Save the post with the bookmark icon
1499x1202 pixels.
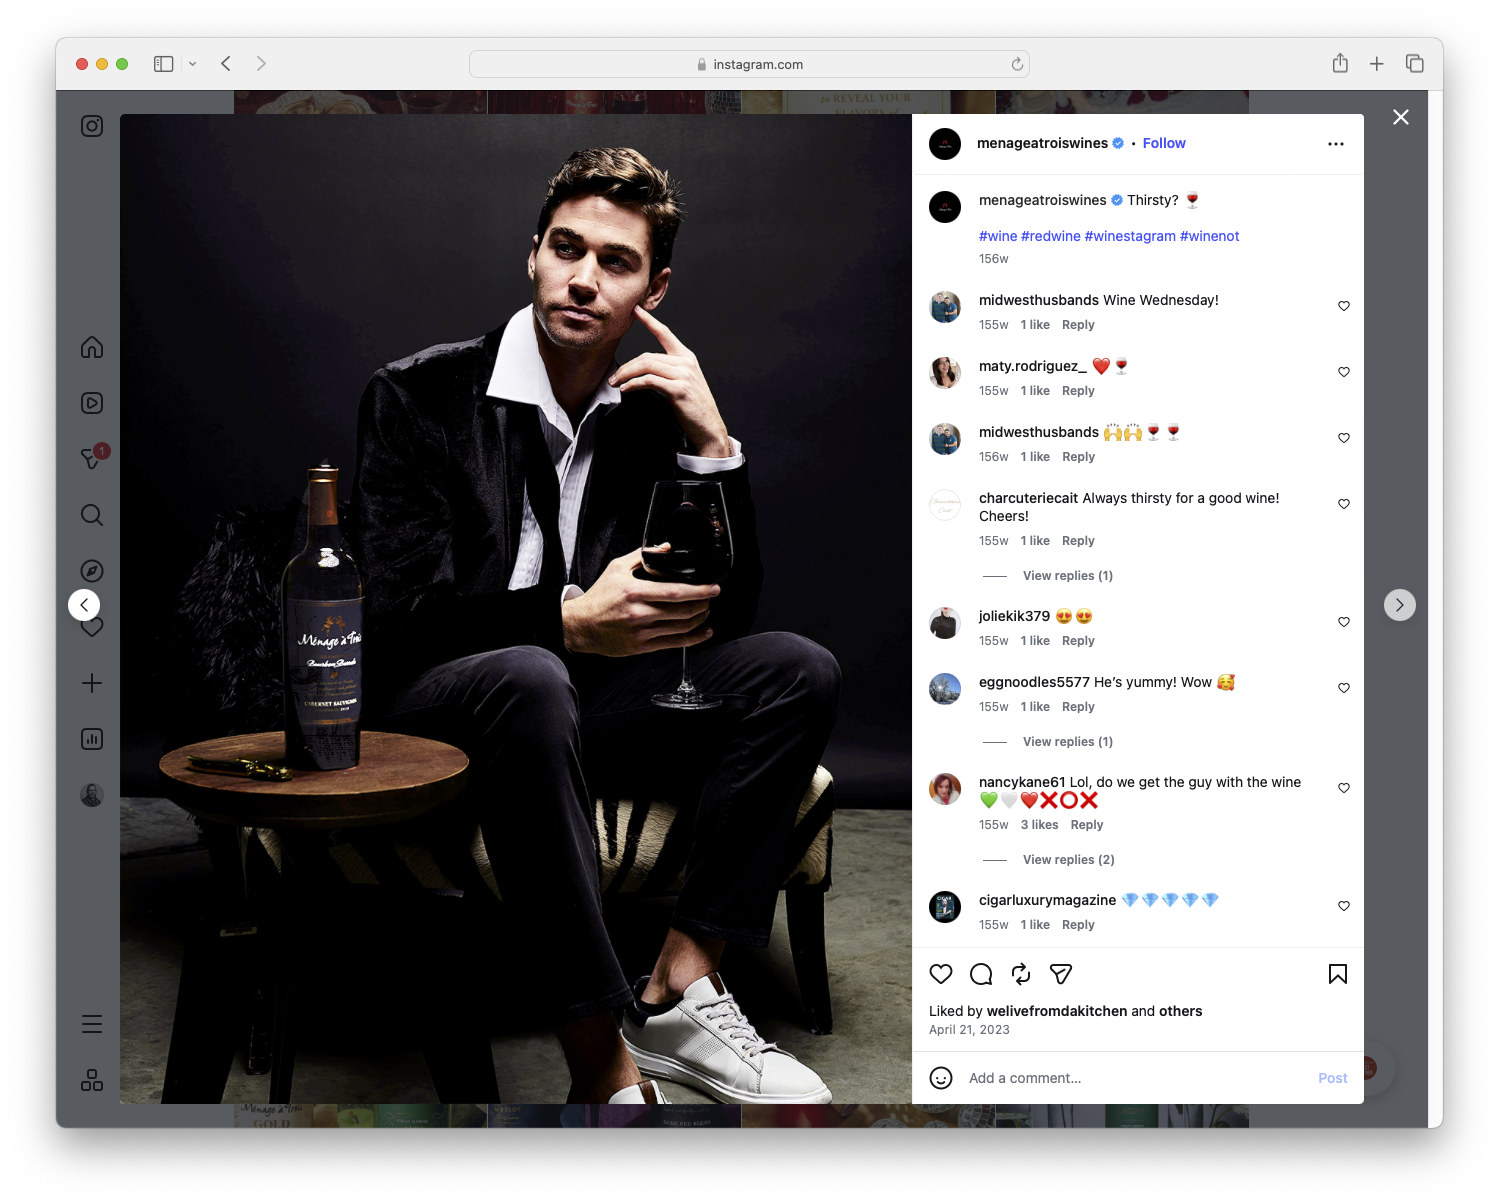click(x=1337, y=973)
